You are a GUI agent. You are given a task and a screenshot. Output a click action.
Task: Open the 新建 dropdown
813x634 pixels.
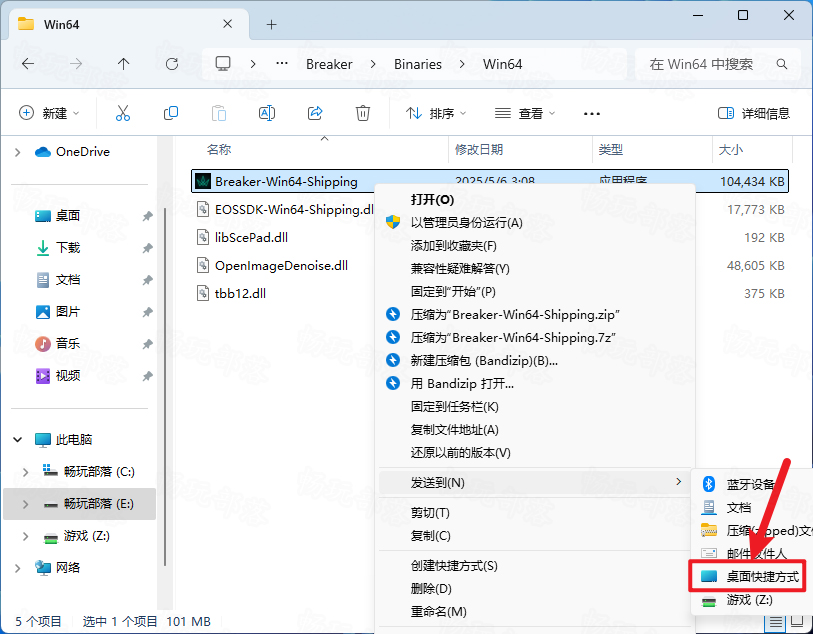49,113
